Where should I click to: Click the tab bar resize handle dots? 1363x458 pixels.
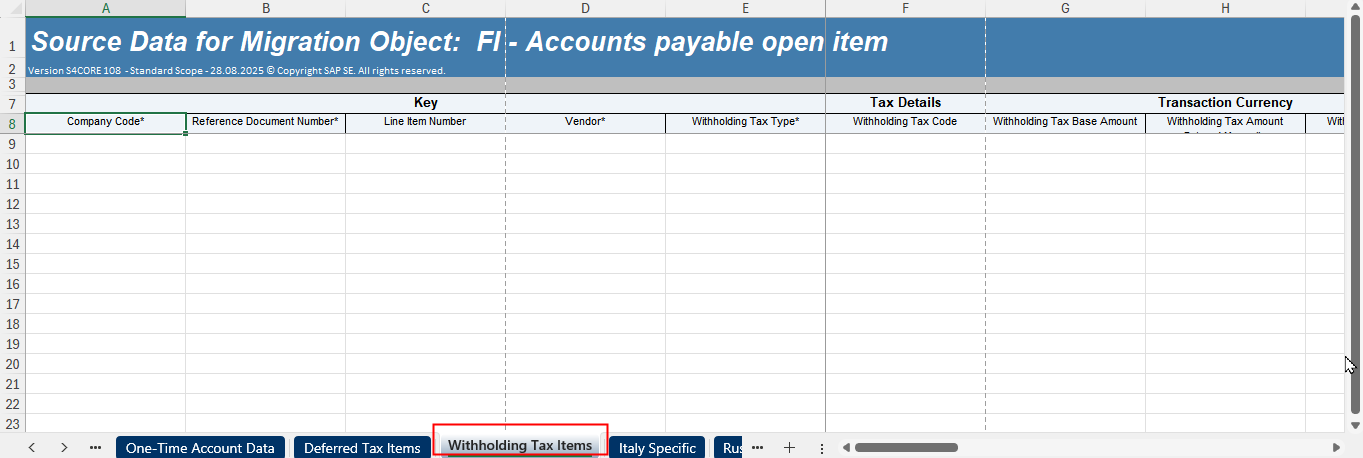click(822, 448)
